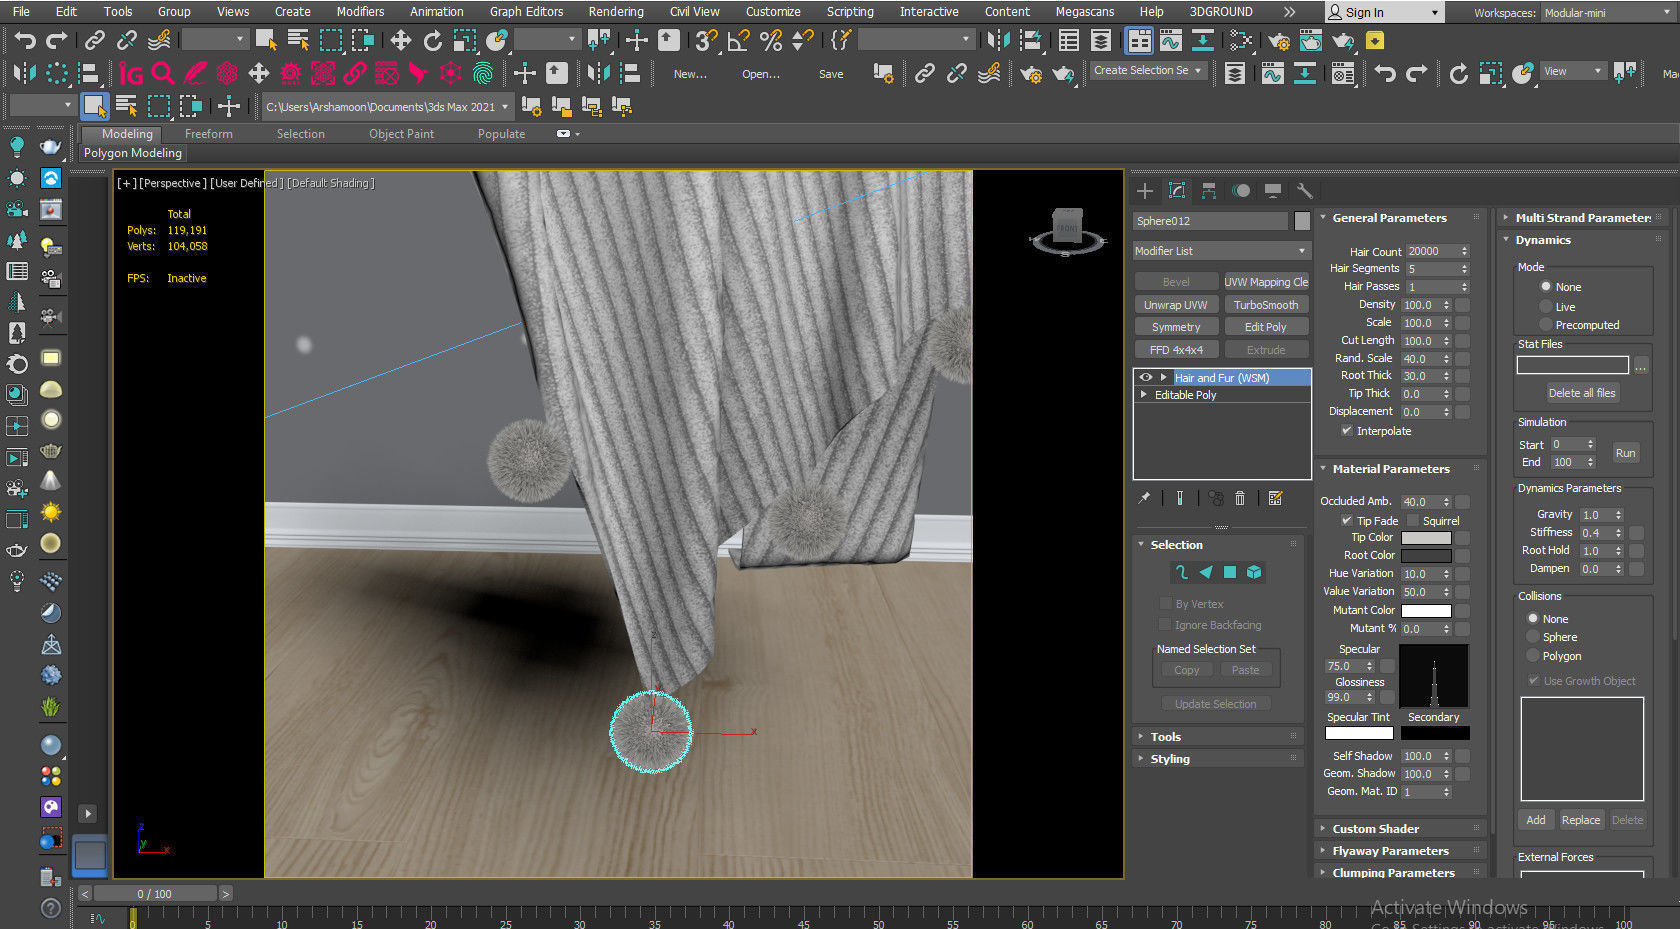This screenshot has height=929, width=1680.
Task: Expand the Flyaway Parameters rollout
Action: tap(1400, 851)
